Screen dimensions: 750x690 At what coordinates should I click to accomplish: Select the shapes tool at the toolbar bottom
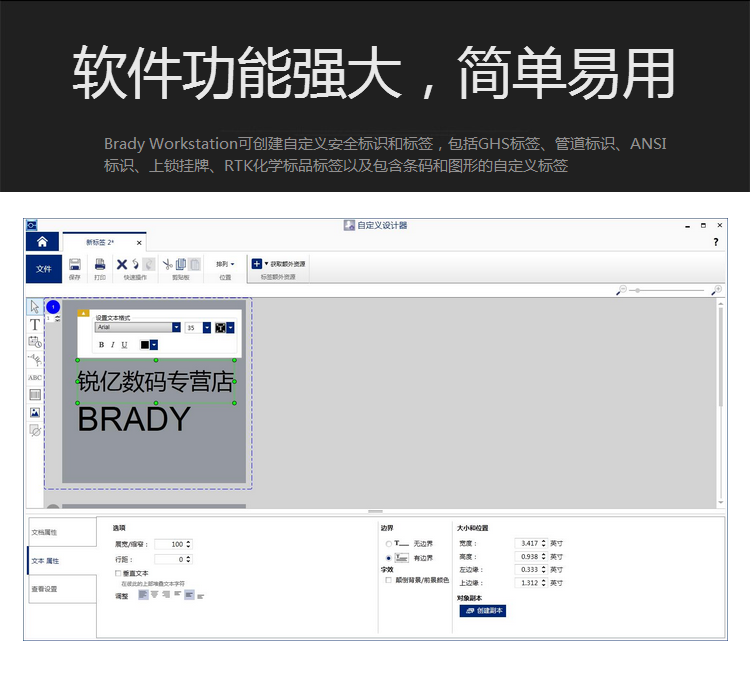tap(35, 430)
